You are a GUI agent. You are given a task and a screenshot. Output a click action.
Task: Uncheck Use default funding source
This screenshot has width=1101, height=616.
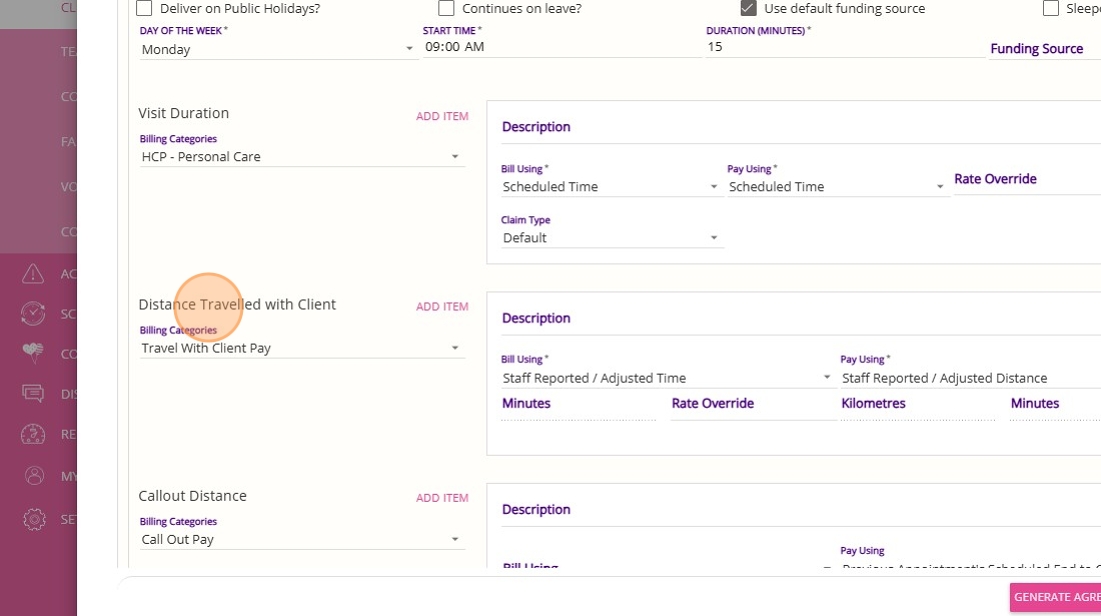749,8
